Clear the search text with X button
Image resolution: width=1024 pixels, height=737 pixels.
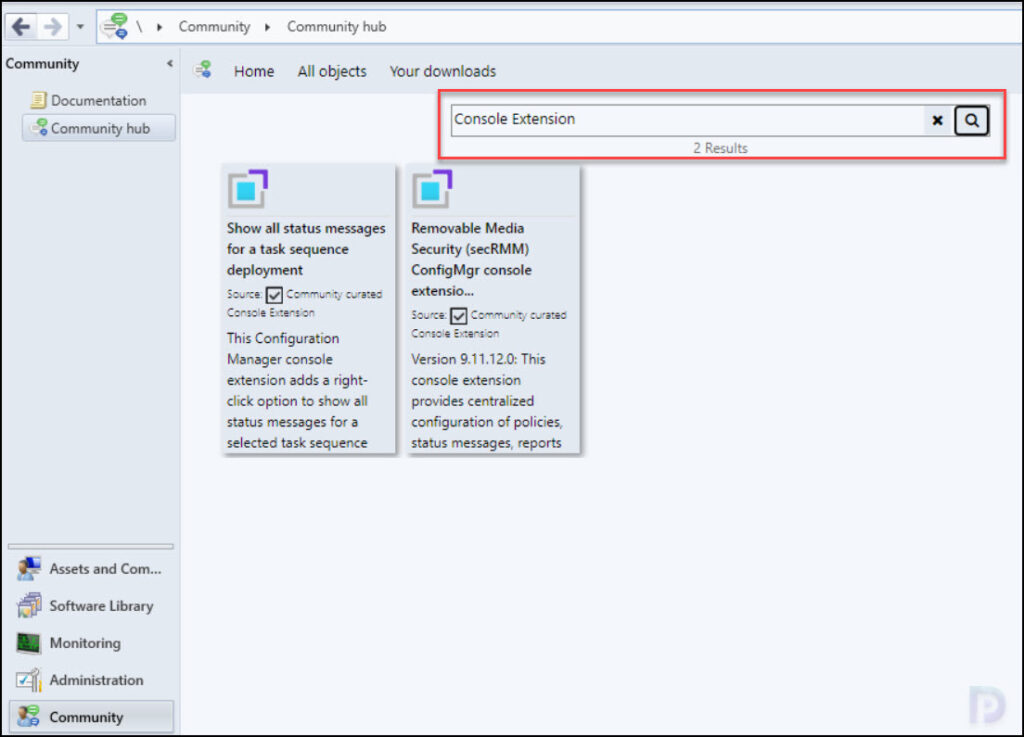pos(938,120)
